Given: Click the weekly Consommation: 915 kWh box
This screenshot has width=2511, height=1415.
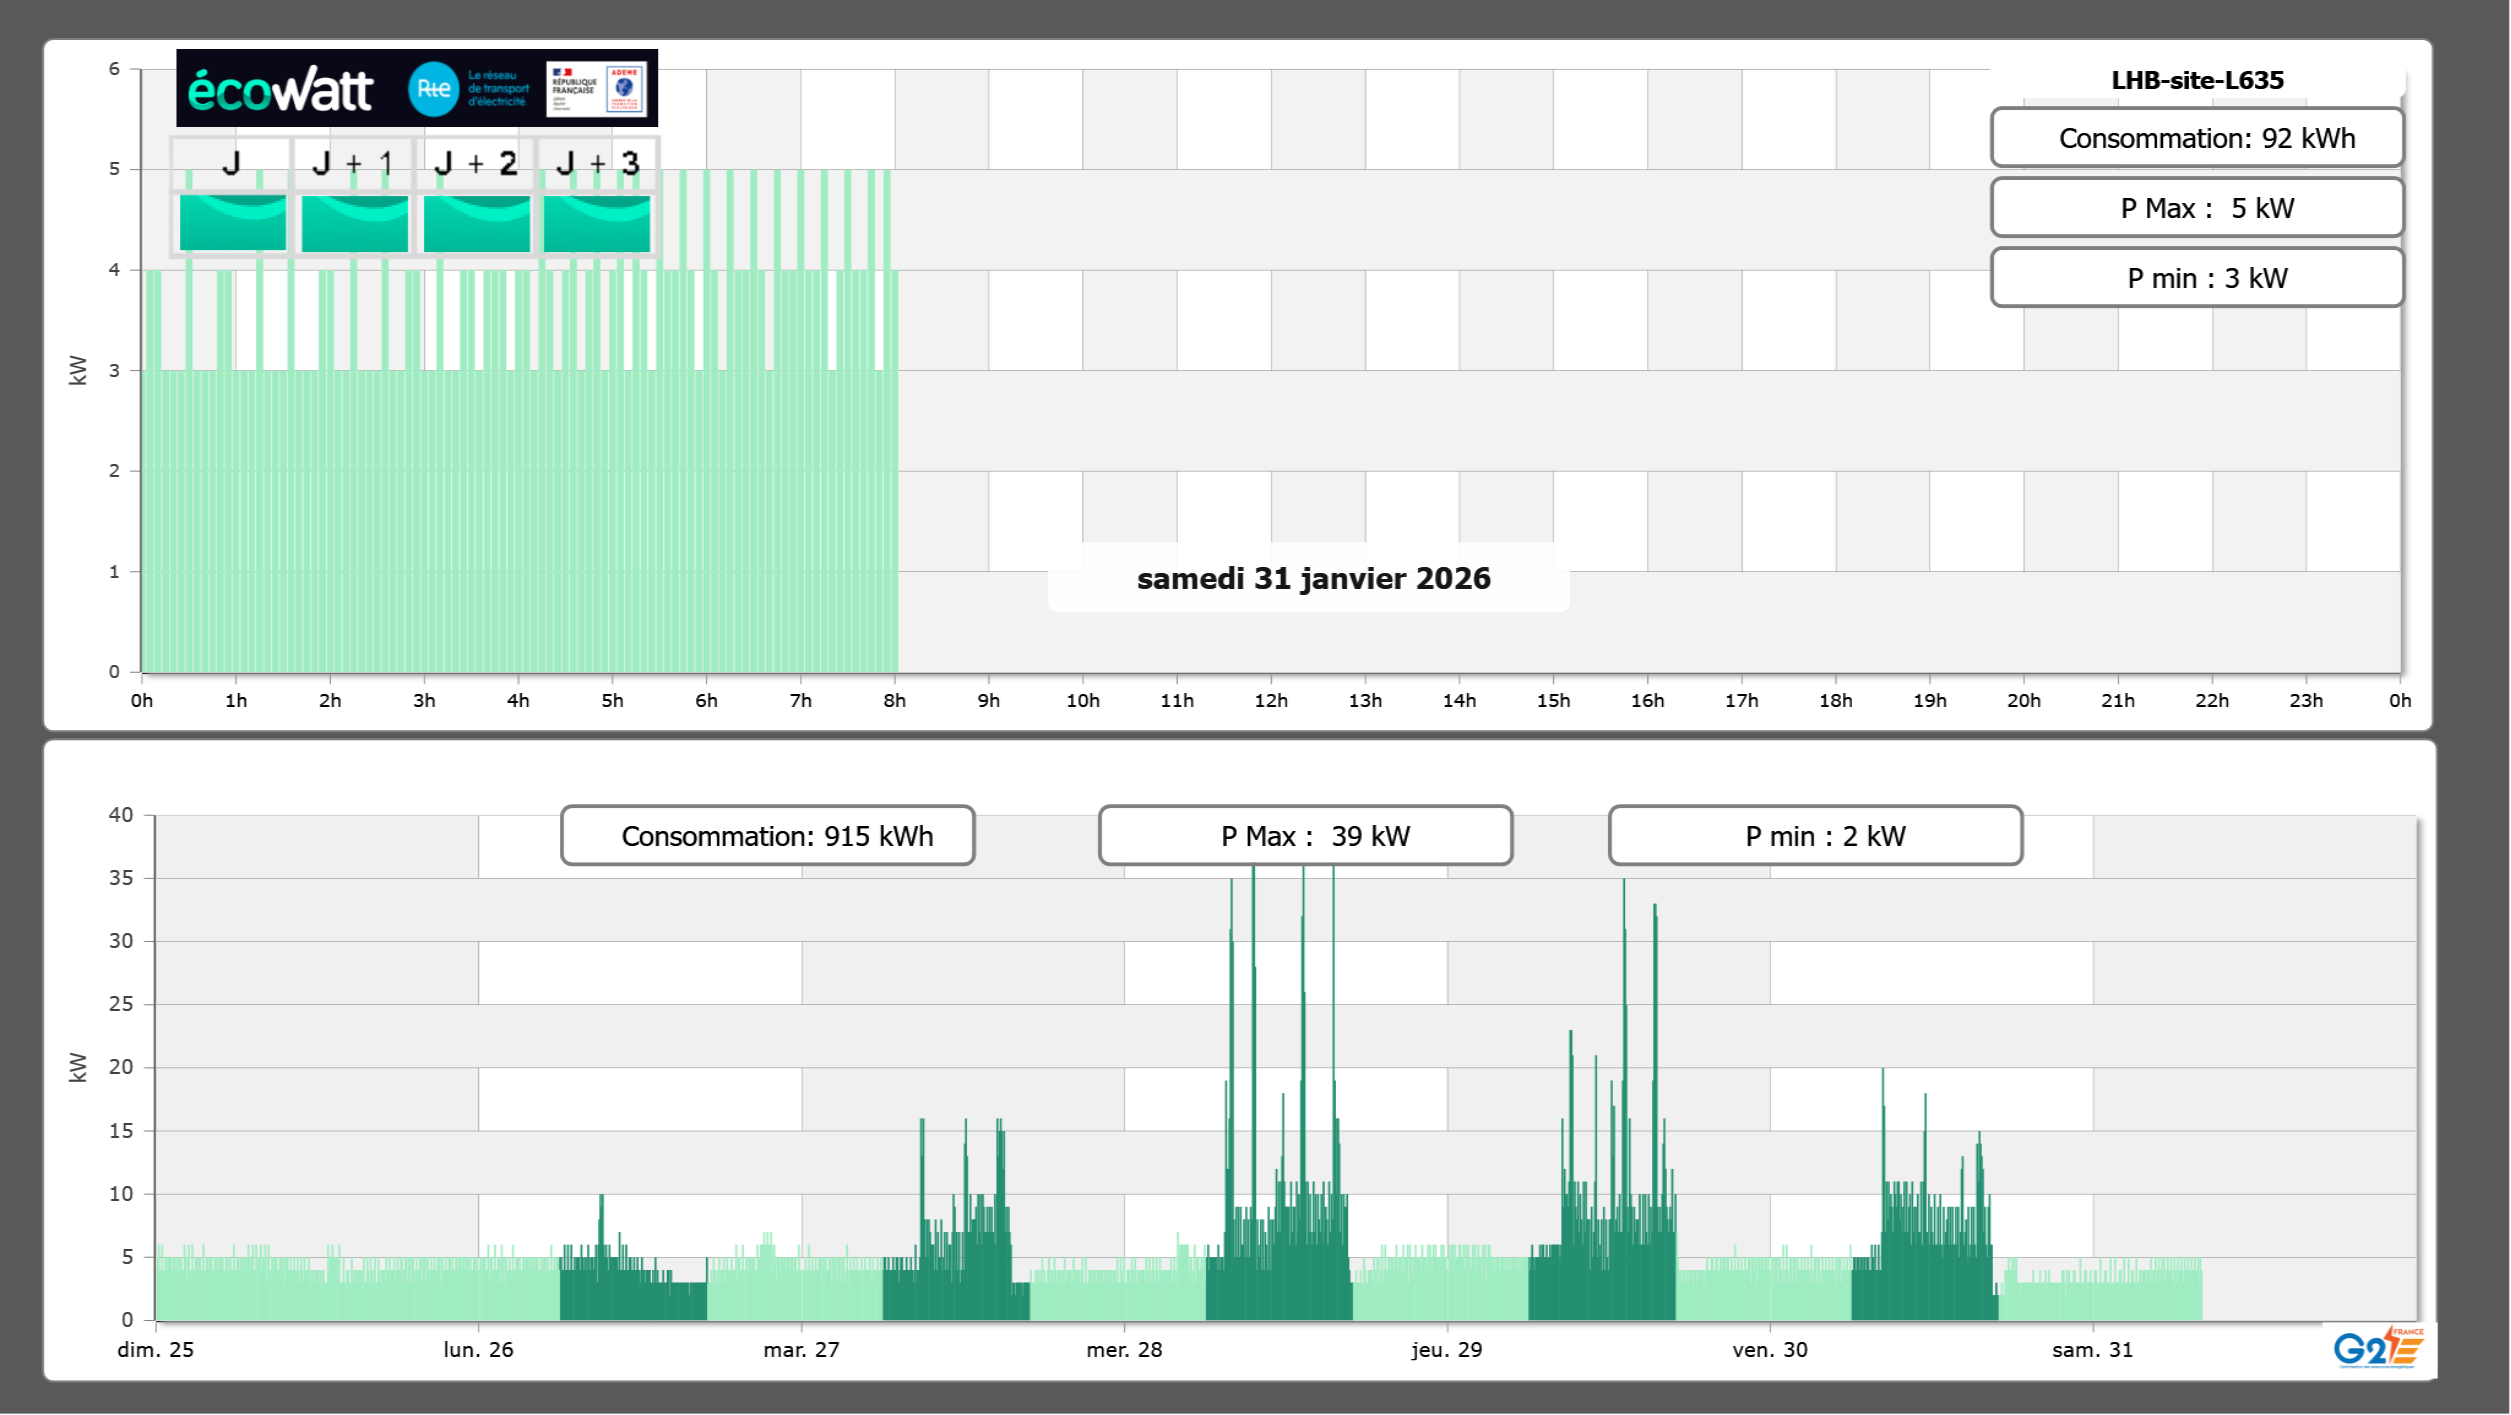Looking at the screenshot, I should coord(767,836).
